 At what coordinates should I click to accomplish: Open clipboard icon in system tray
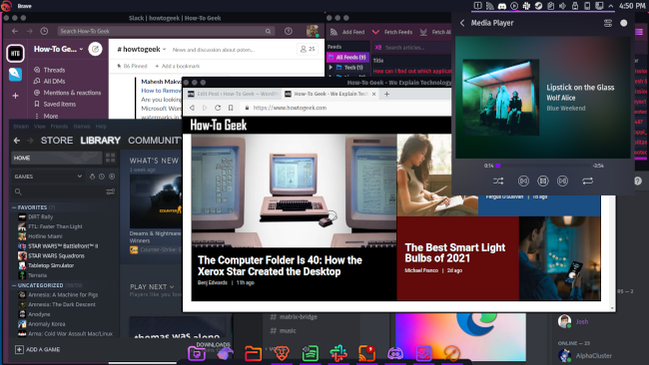pyautogui.click(x=550, y=6)
